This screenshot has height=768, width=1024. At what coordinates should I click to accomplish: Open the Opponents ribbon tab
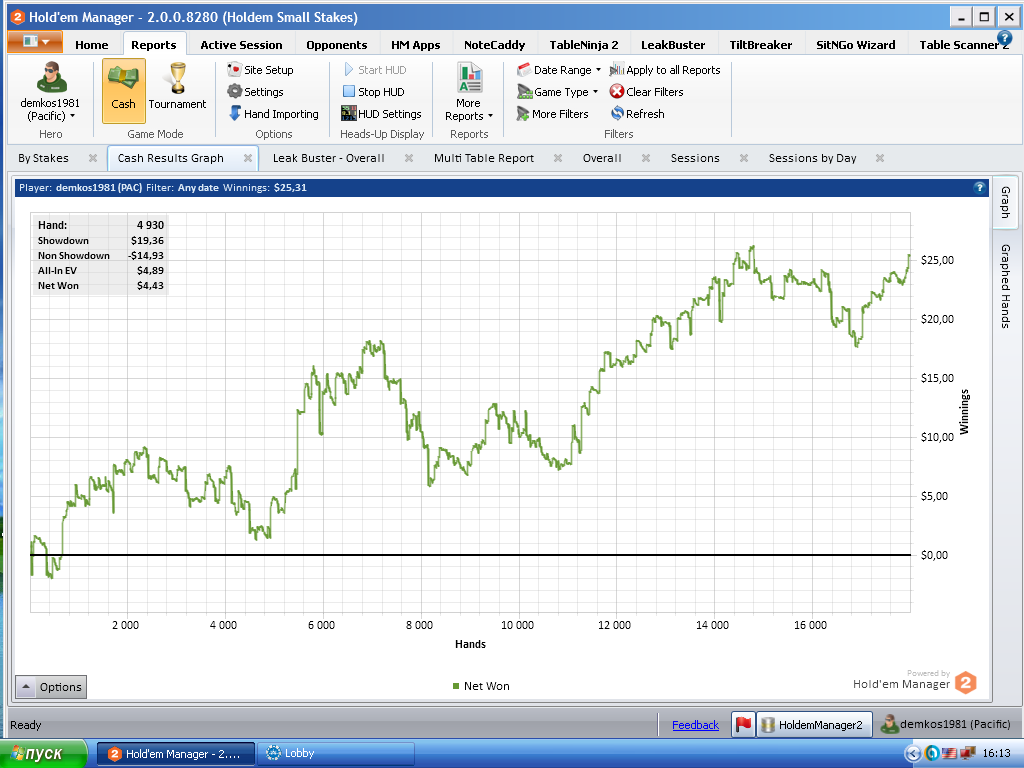coord(336,44)
